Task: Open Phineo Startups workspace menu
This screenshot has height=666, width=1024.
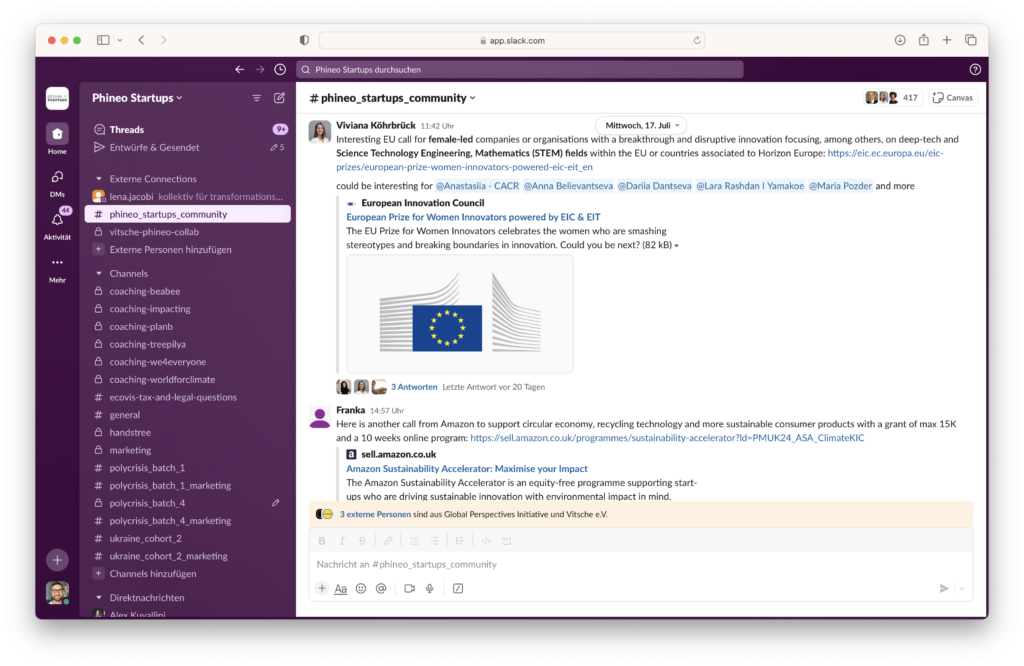Action: [137, 98]
